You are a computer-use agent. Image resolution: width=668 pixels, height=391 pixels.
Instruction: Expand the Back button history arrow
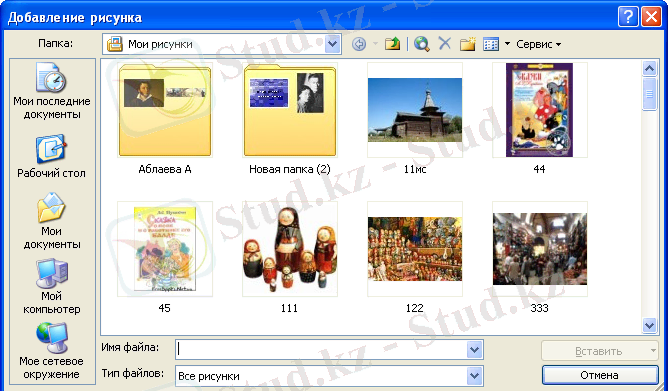click(x=375, y=44)
